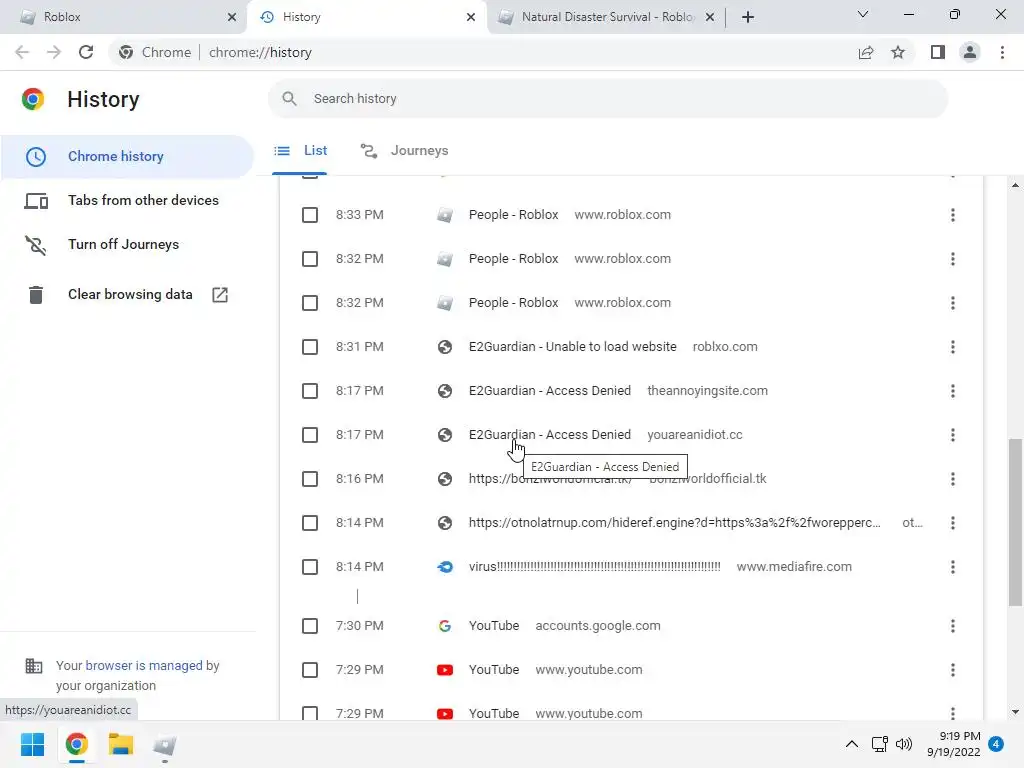Reload the history page
This screenshot has height=768, width=1024.
point(86,52)
